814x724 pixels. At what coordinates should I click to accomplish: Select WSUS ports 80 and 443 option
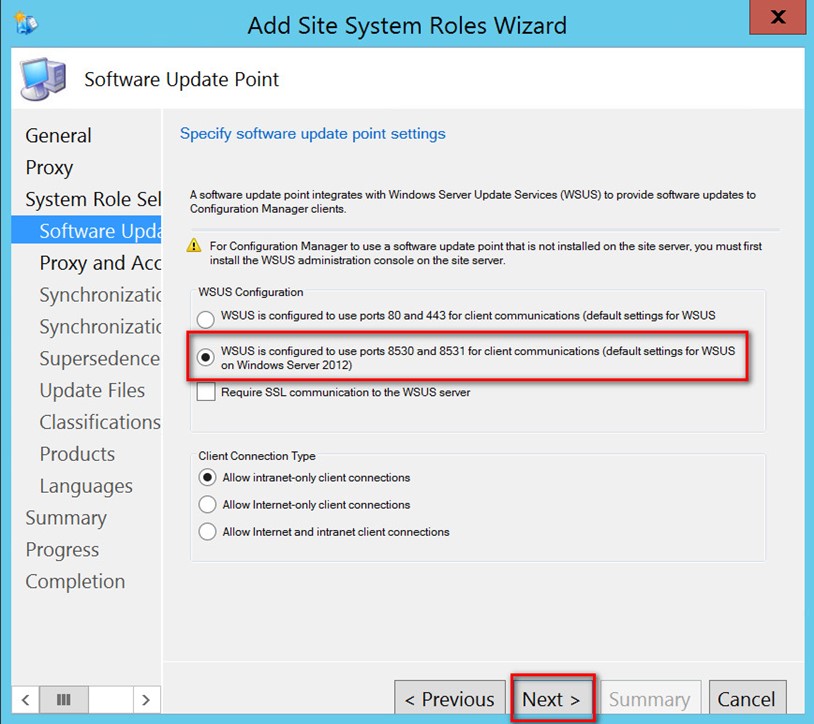(206, 319)
